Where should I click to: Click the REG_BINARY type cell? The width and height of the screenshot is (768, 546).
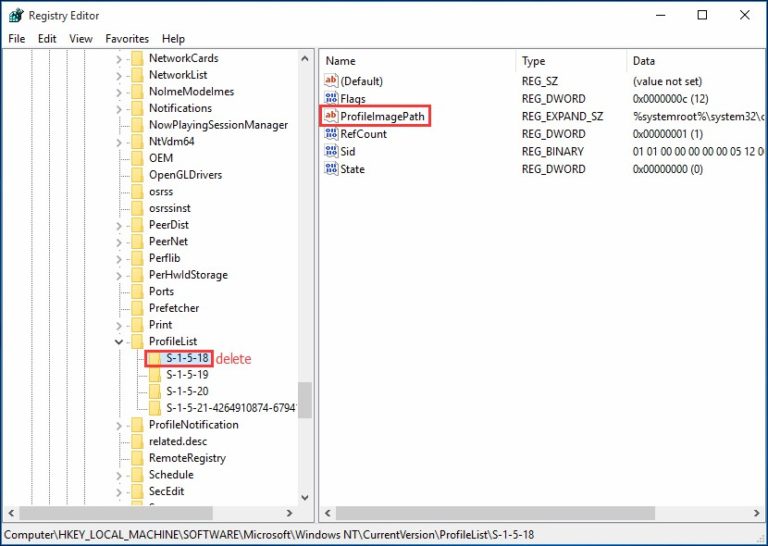[552, 151]
